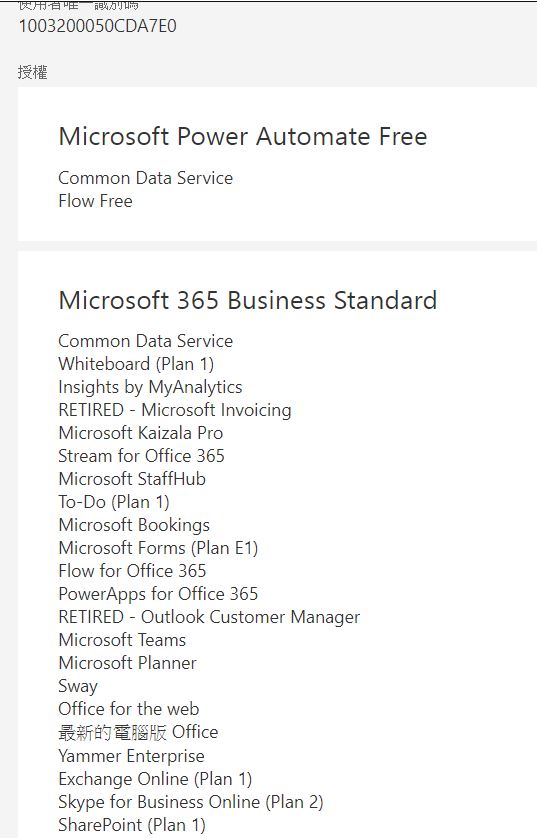Click Microsoft Bookings item
The height and width of the screenshot is (838, 537).
tap(134, 525)
